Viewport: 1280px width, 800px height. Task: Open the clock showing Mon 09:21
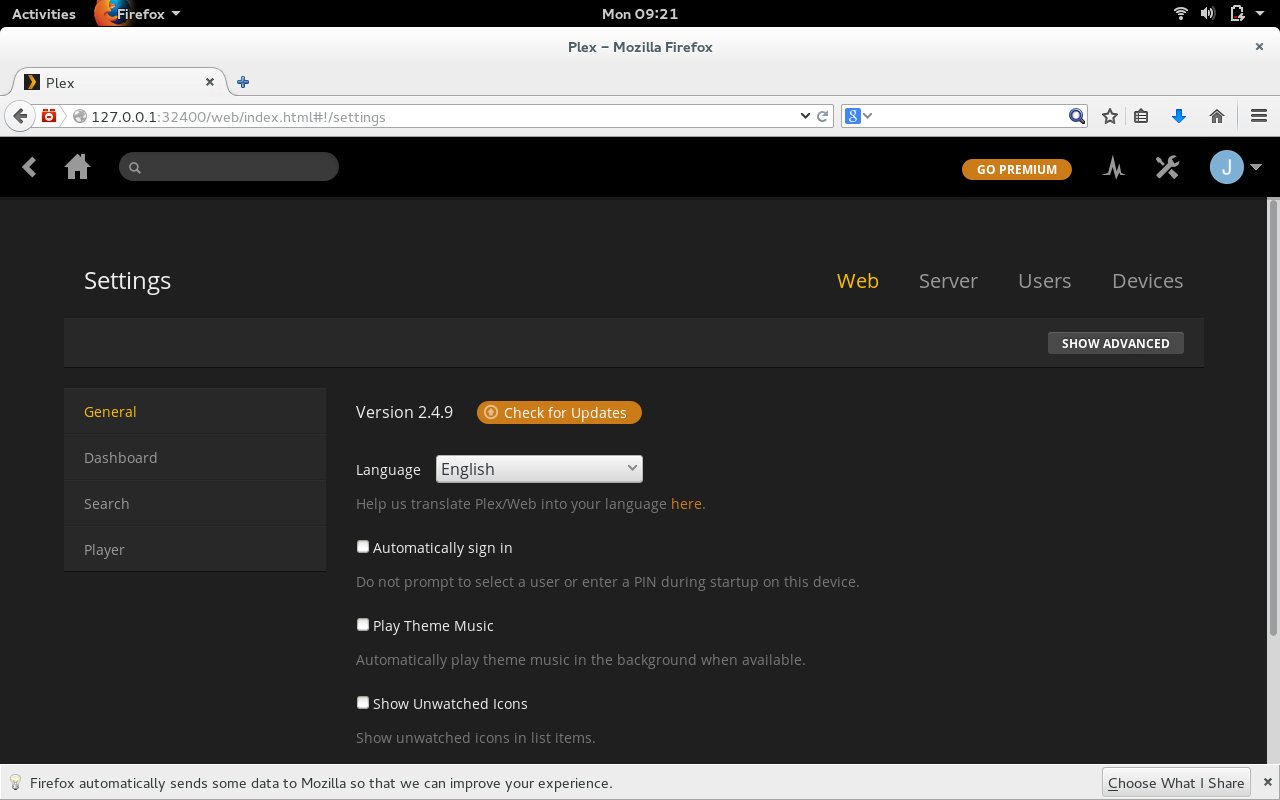click(x=640, y=14)
